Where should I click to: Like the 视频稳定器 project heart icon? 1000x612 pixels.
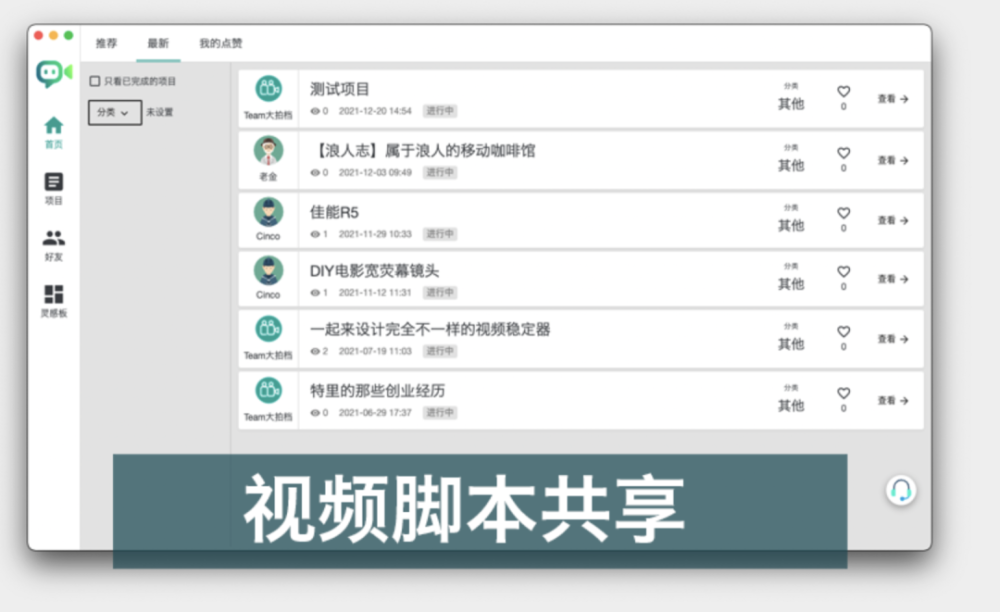pyautogui.click(x=844, y=332)
